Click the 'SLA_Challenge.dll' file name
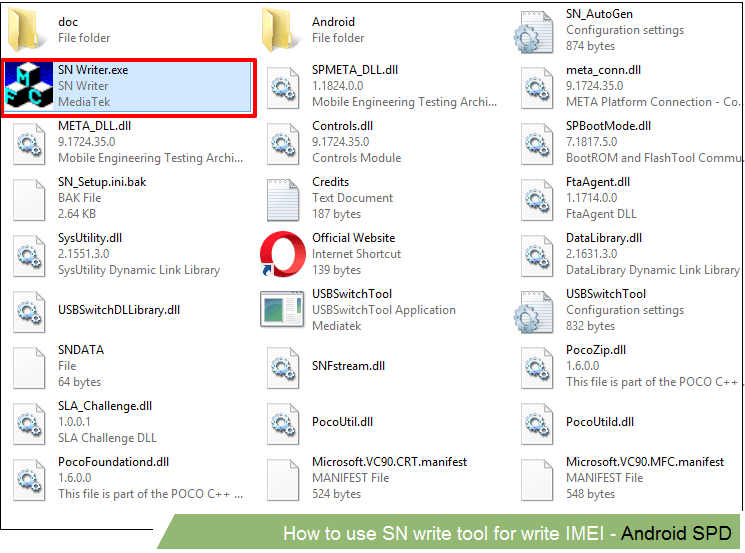745x553 pixels. (x=105, y=406)
